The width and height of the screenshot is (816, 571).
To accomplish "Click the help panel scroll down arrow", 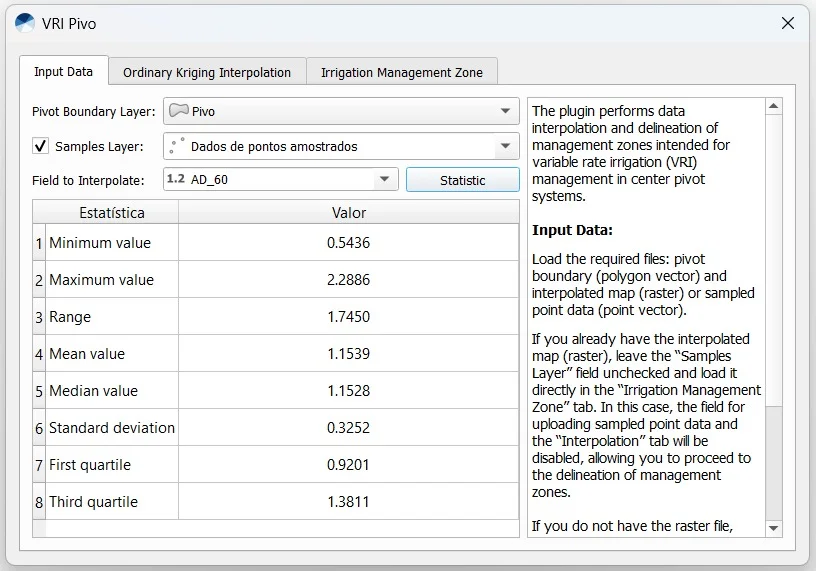I will click(x=773, y=528).
